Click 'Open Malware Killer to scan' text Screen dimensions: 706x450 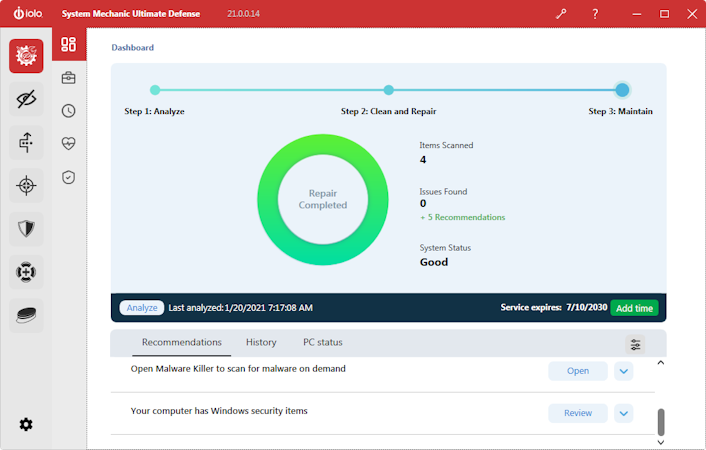pos(238,368)
